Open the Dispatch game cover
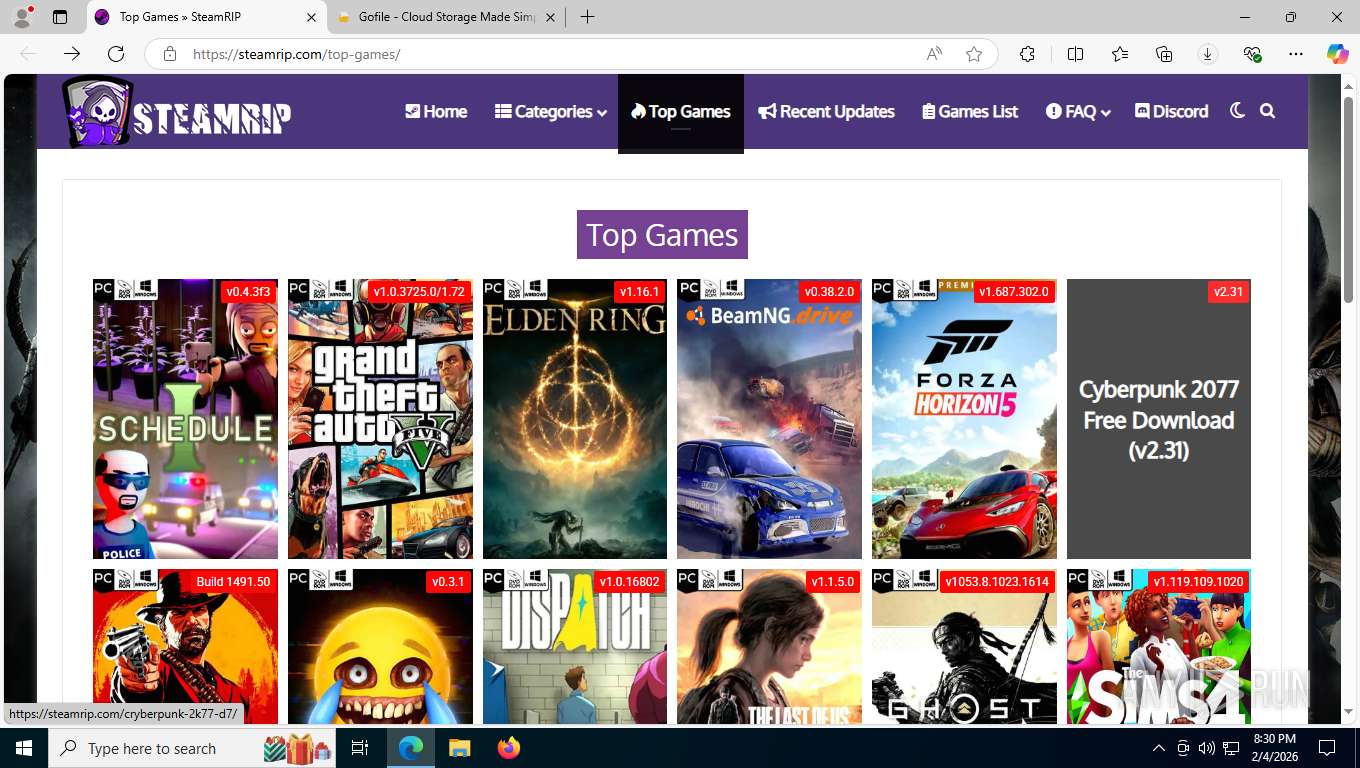 575,647
